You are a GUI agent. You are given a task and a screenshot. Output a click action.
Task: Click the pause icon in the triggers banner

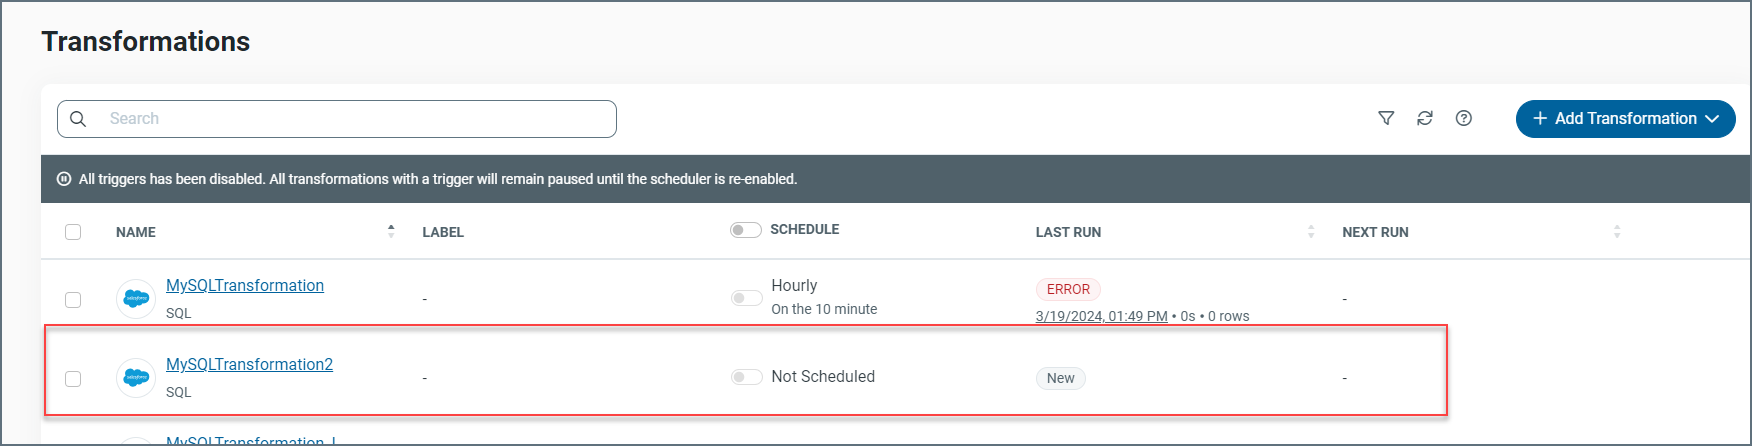tap(64, 179)
